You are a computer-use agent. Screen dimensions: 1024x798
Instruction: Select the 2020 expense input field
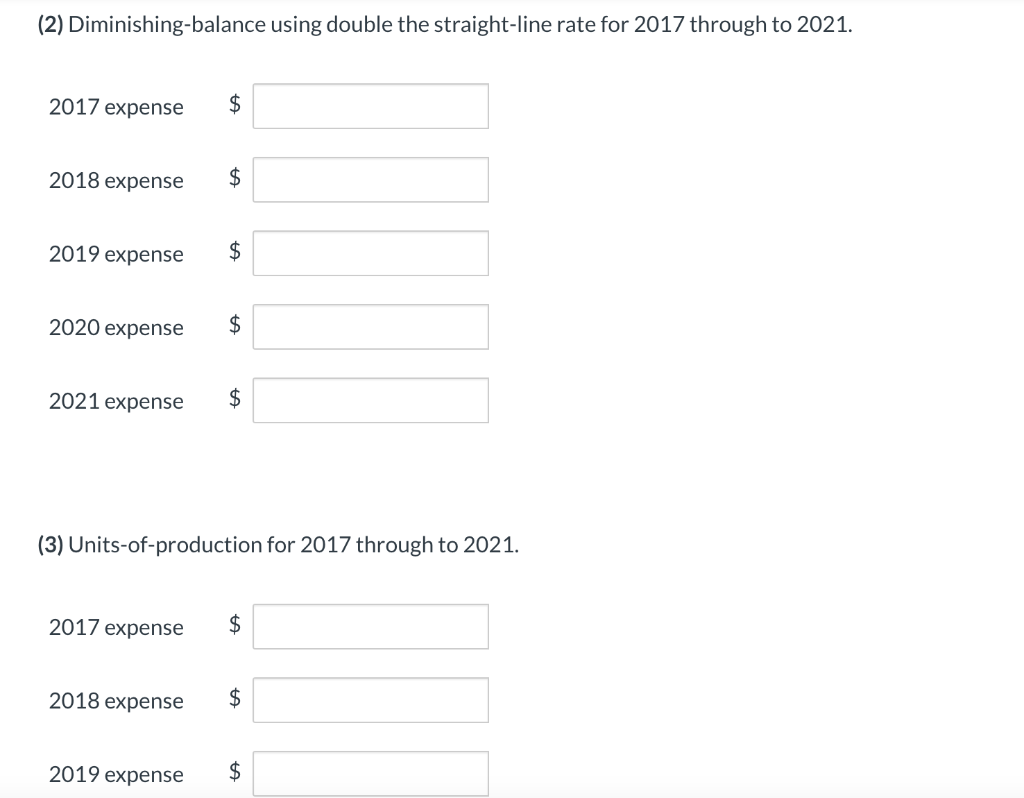coord(370,327)
